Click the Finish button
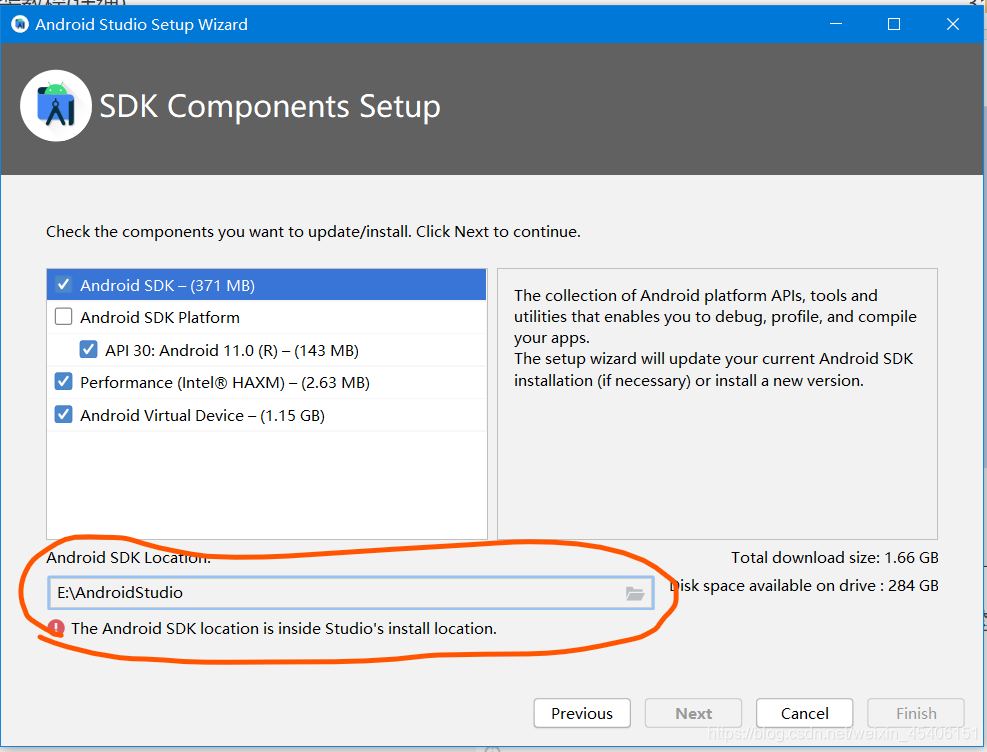The image size is (987, 752). click(x=916, y=713)
